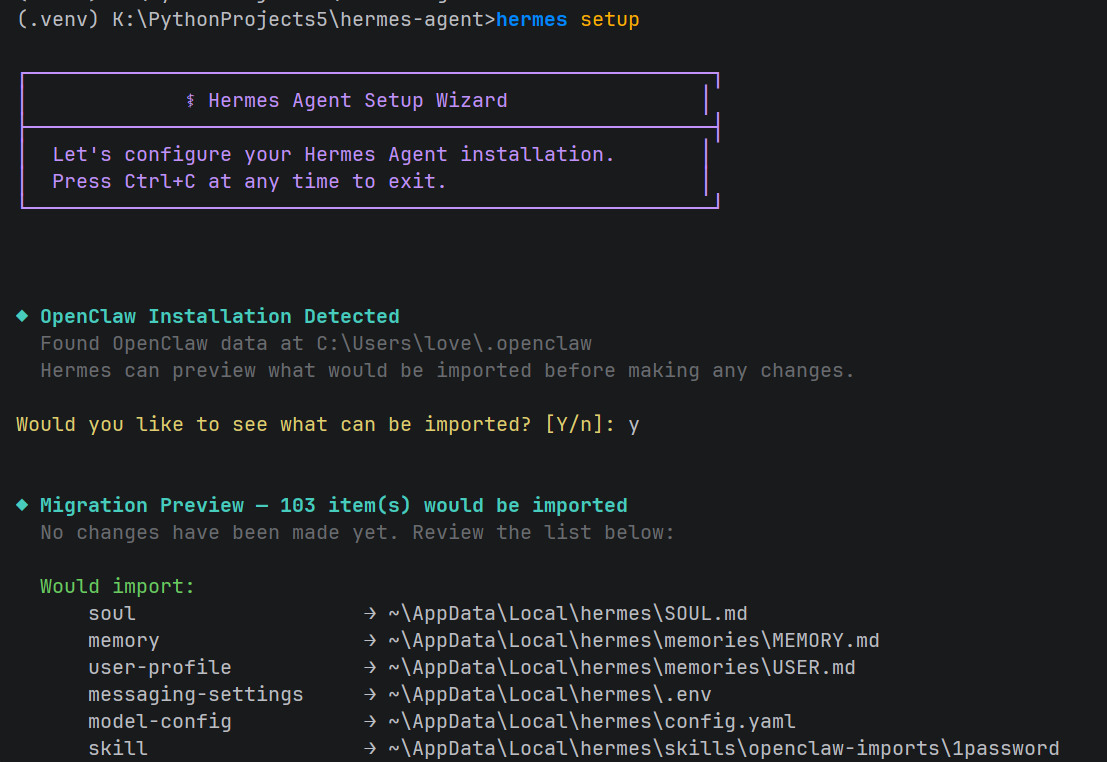Click the line 'Hermes can preview what would be imported'
1107x762 pixels.
(447, 370)
